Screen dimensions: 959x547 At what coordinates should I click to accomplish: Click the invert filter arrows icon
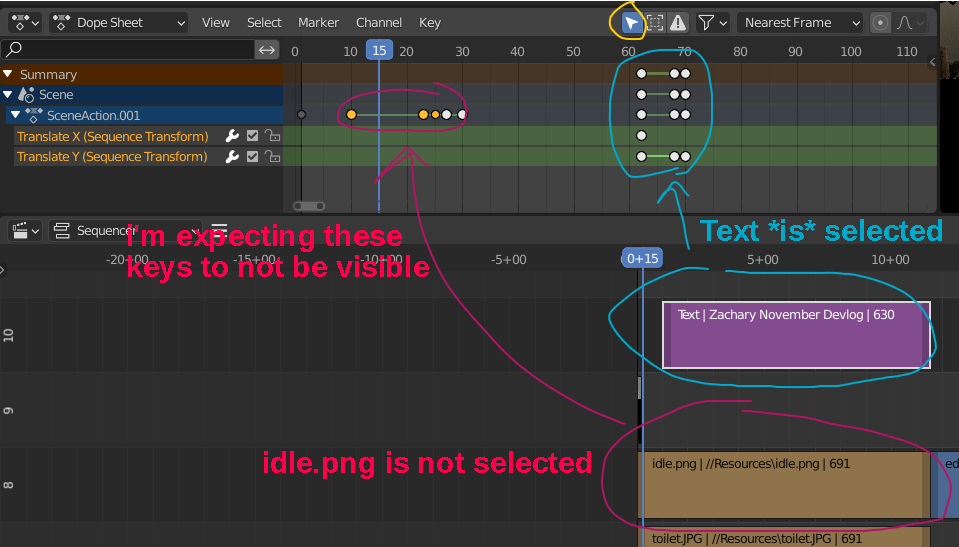coord(267,50)
